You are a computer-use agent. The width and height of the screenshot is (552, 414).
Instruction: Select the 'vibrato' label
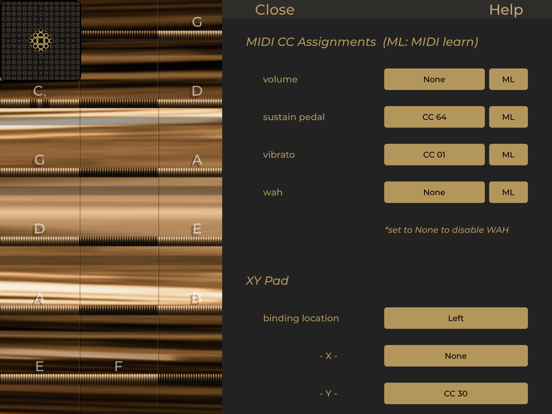[279, 155]
